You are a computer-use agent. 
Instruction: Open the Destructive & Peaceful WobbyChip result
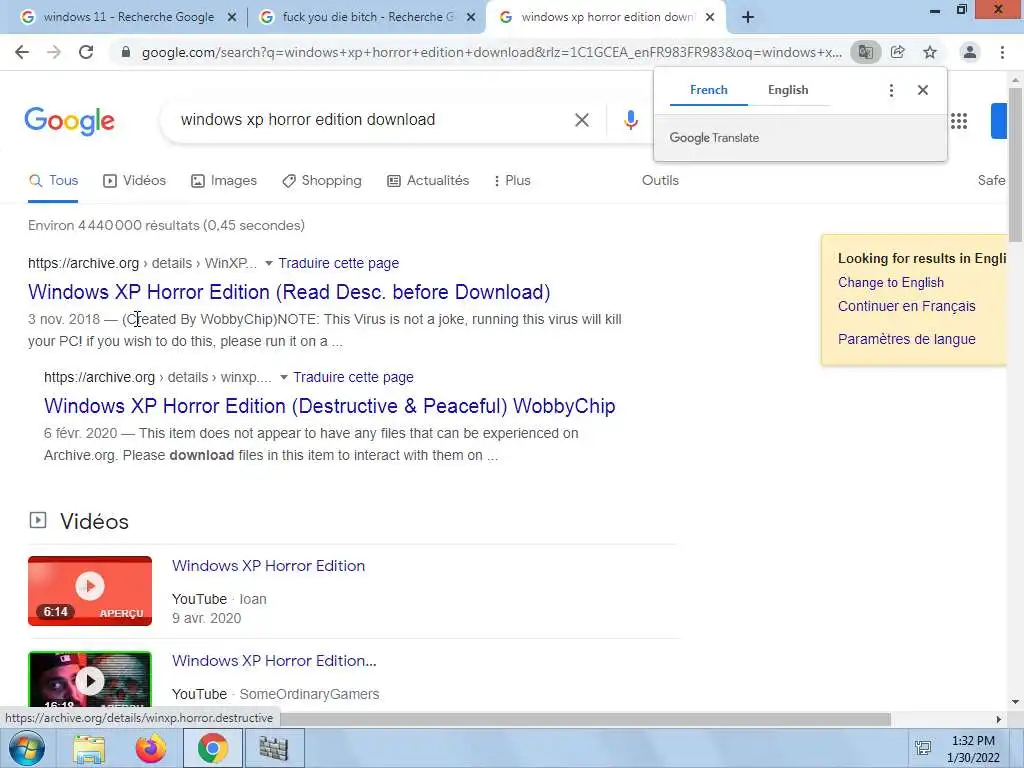[x=330, y=406]
